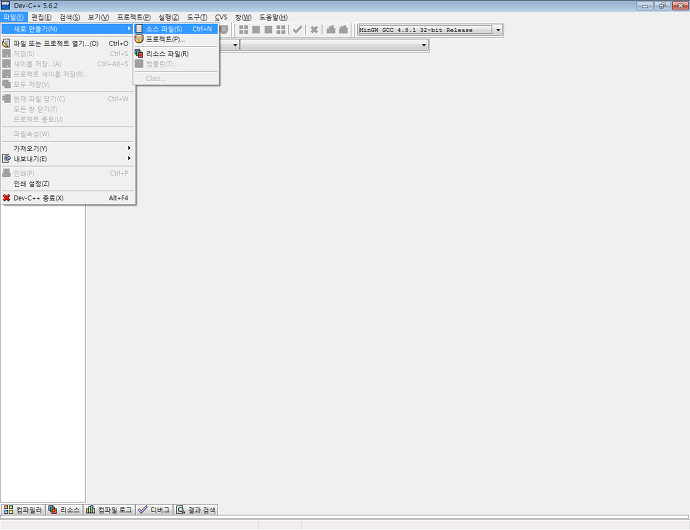Switch to the 결과 검색 tab

[x=196, y=510]
